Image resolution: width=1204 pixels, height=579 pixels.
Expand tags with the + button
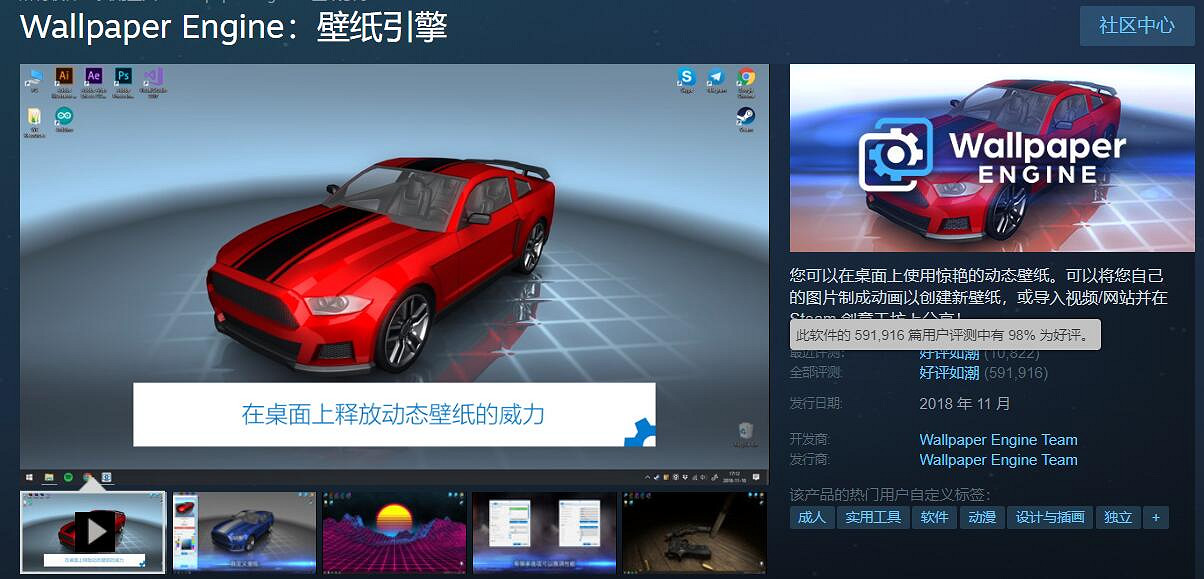(x=1156, y=517)
